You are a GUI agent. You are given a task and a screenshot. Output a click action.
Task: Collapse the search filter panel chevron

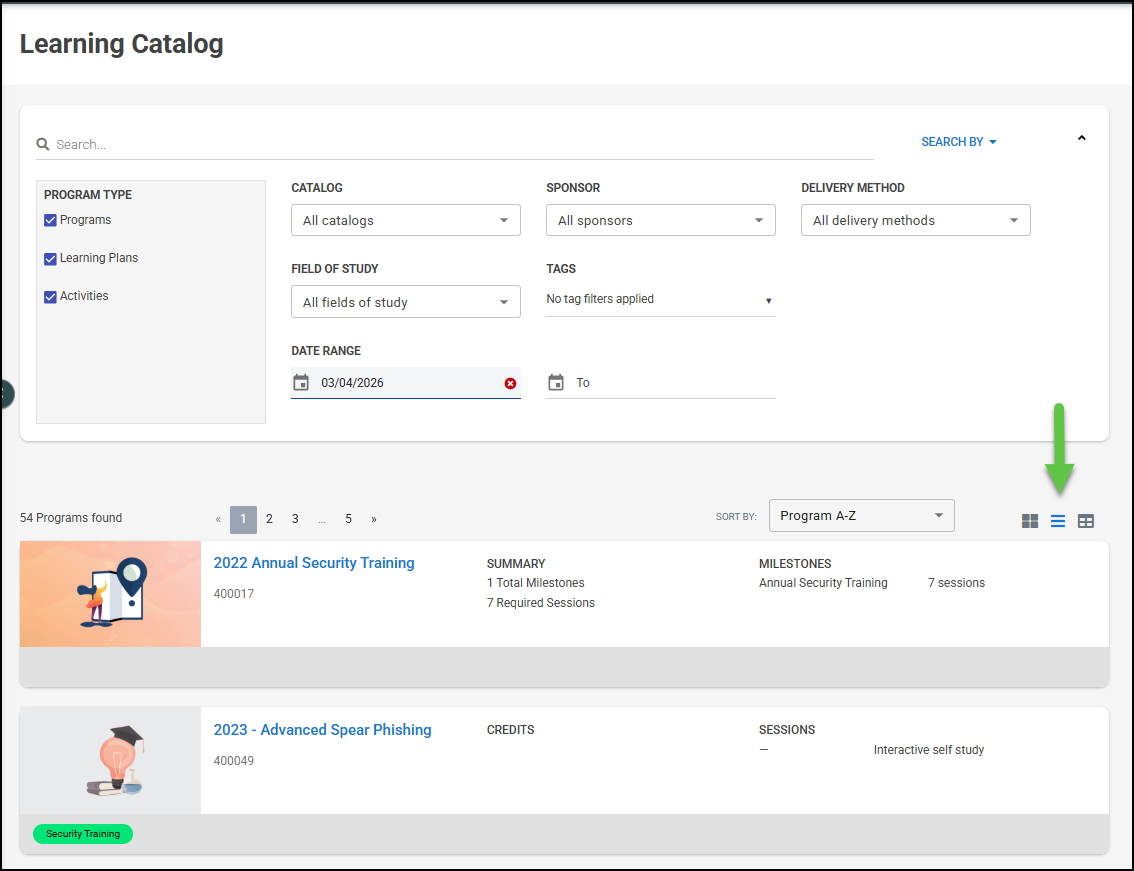pos(1081,138)
